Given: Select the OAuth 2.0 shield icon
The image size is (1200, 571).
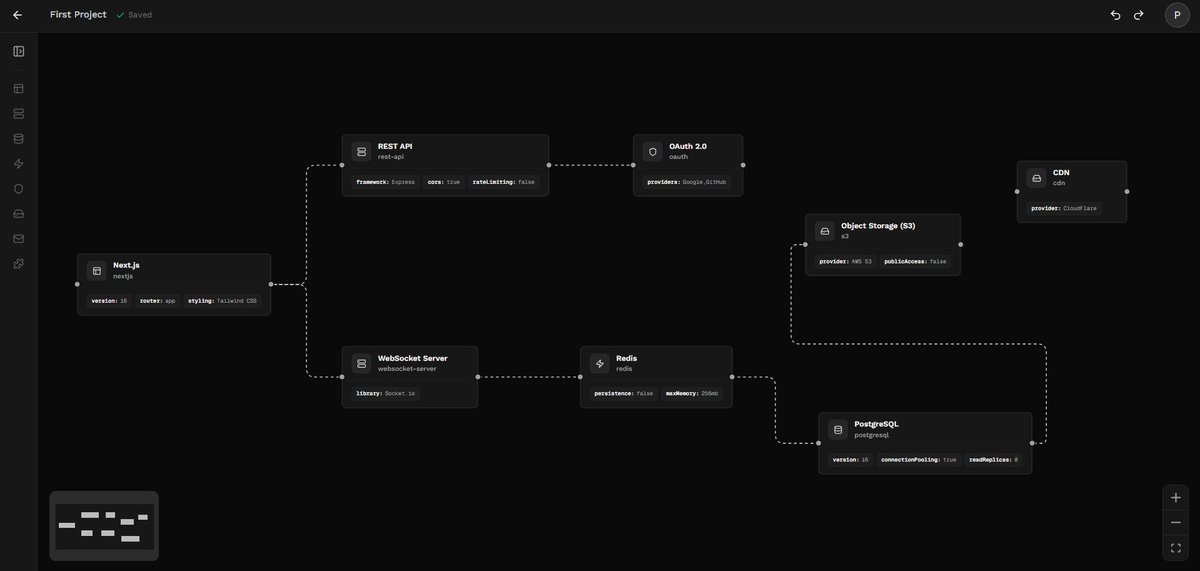Looking at the screenshot, I should point(652,152).
